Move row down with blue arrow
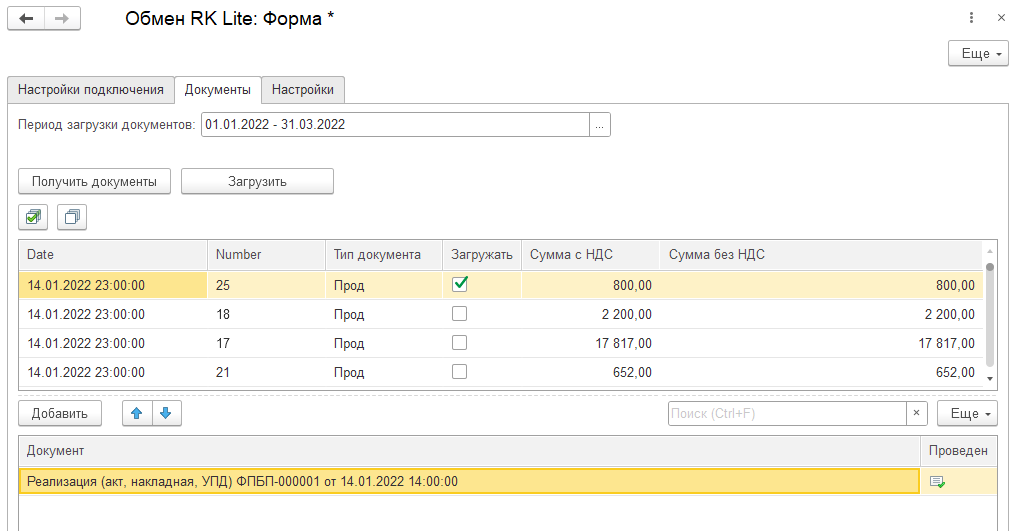1016x531 pixels. tap(166, 413)
